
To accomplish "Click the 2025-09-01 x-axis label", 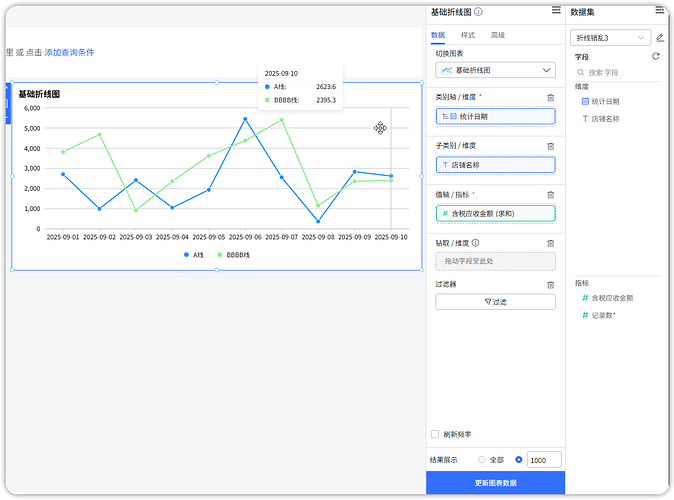I will click(x=63, y=237).
